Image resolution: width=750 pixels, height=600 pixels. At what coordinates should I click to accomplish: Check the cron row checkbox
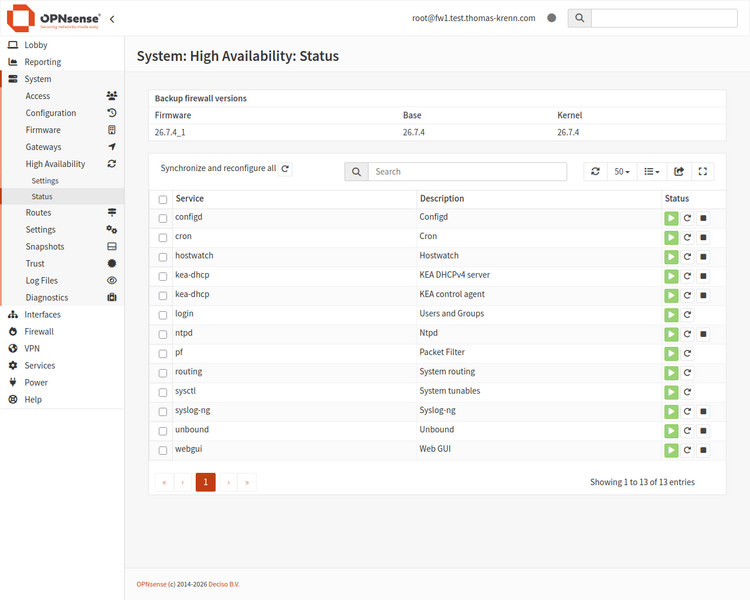[x=163, y=238]
